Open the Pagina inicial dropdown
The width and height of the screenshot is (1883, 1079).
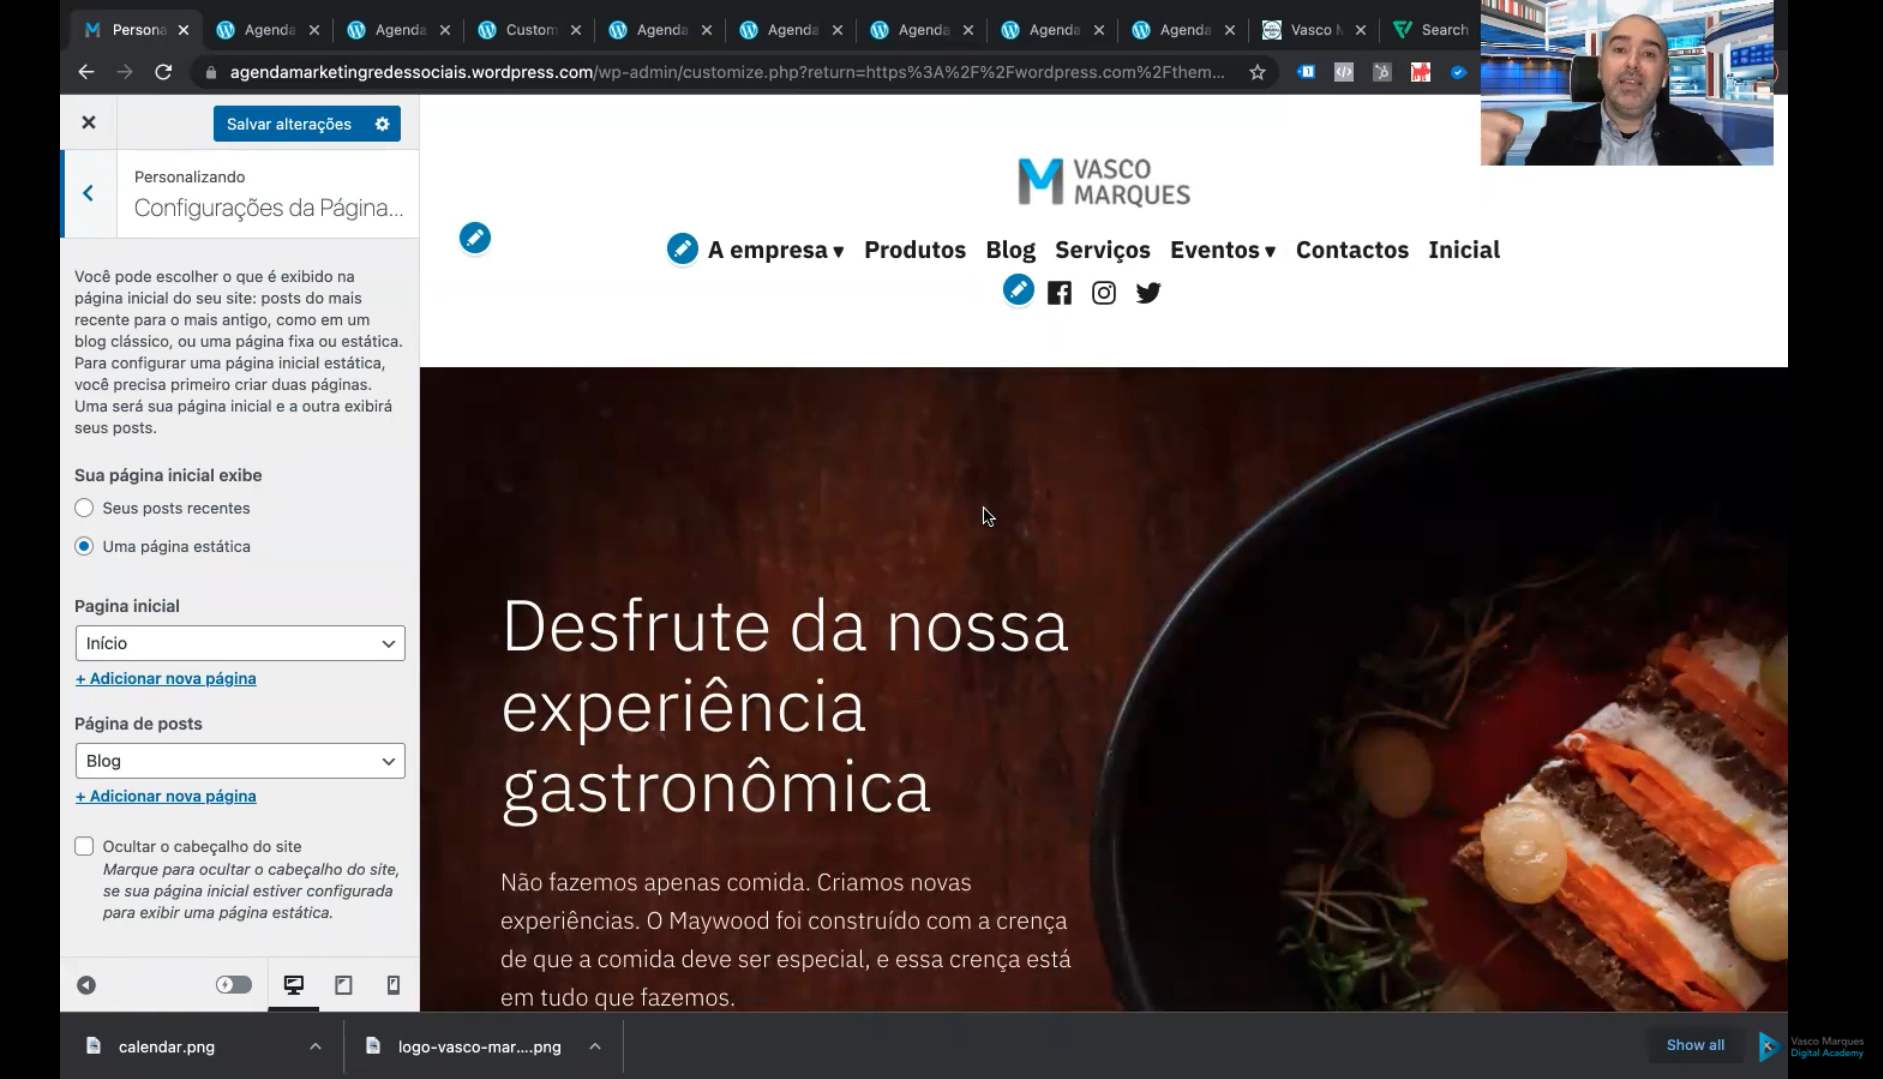coord(240,643)
